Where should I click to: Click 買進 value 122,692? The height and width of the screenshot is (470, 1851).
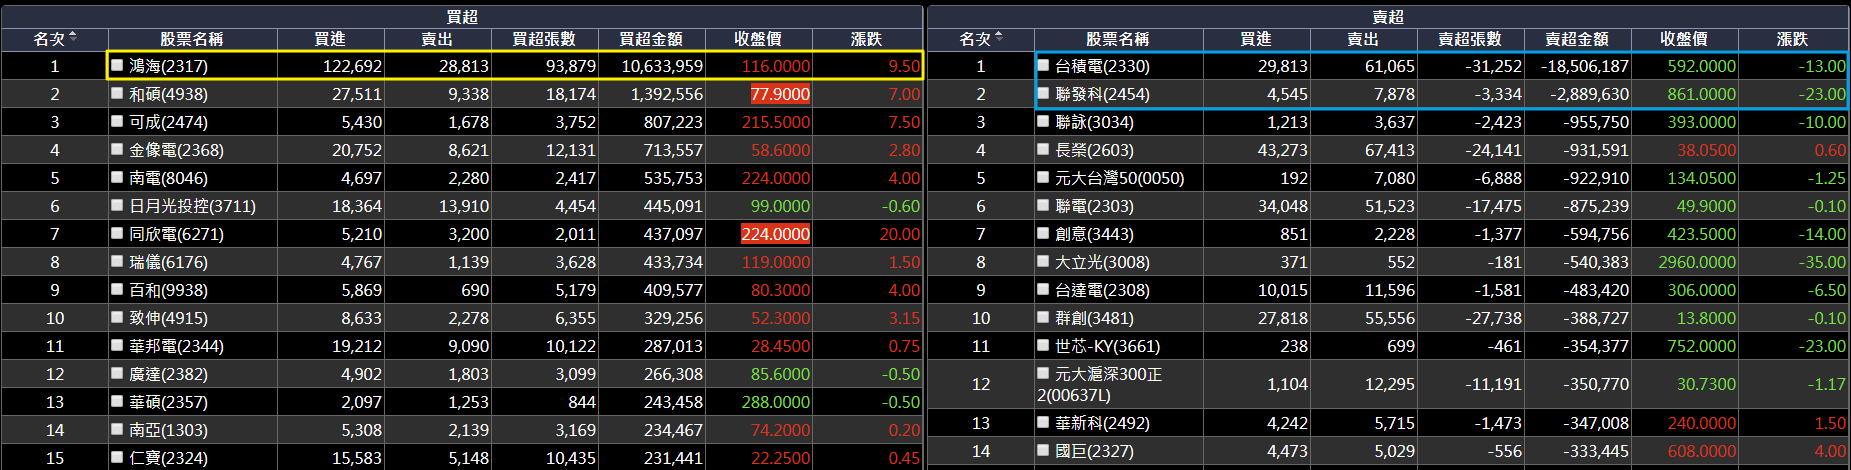click(352, 66)
